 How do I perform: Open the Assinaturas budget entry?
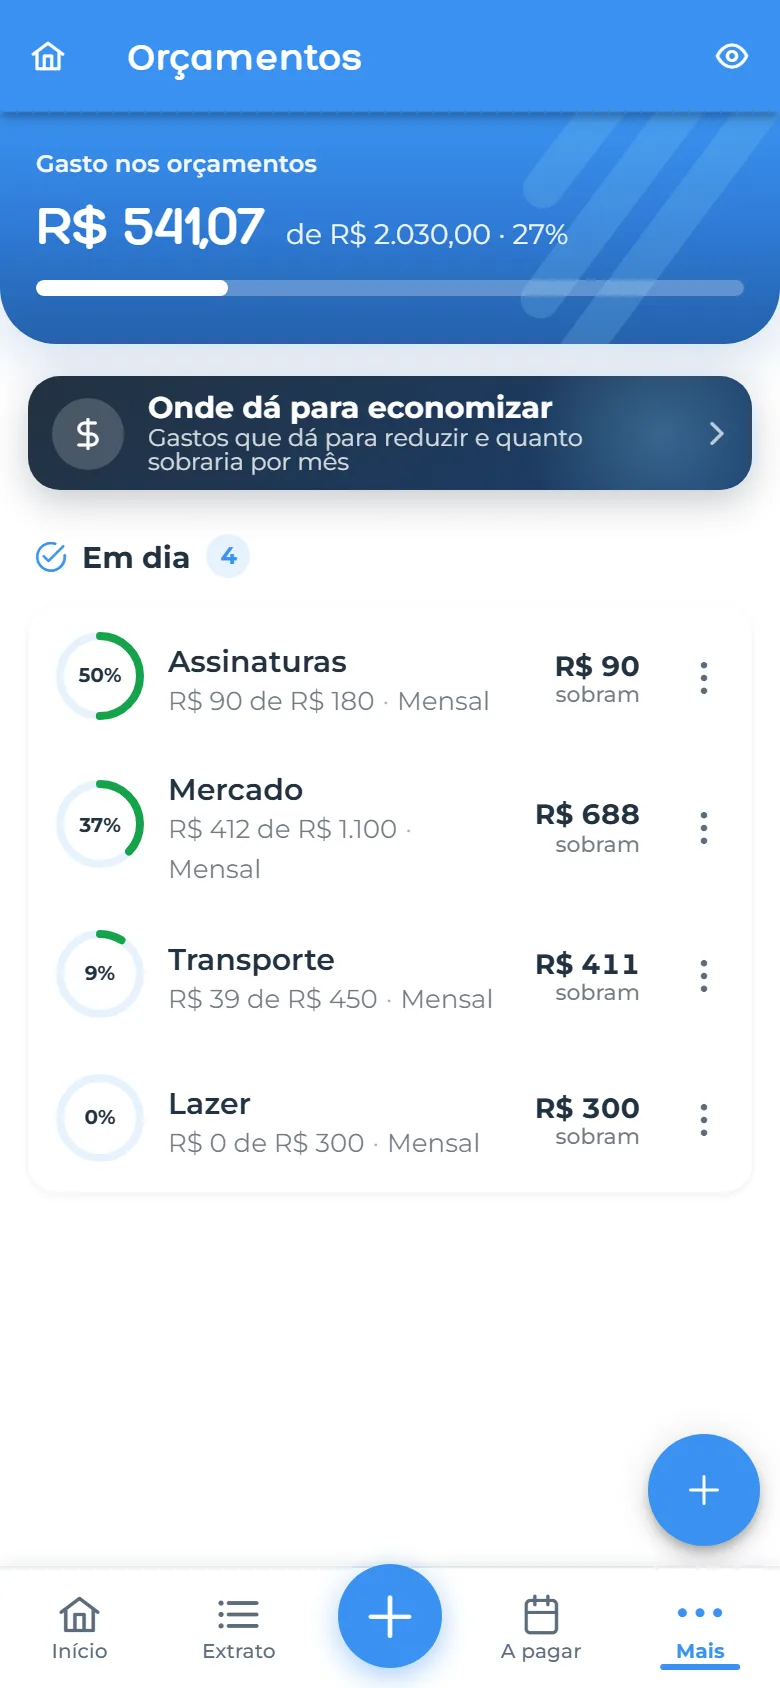[x=390, y=678]
